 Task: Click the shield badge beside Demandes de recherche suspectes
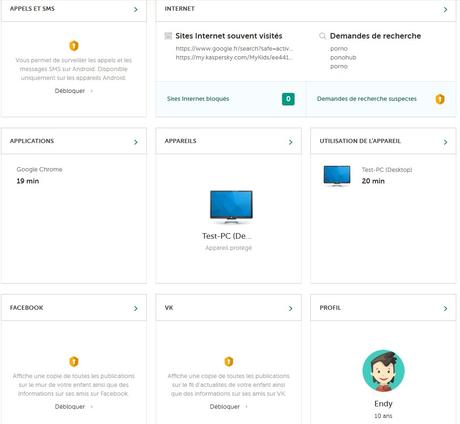coord(440,99)
